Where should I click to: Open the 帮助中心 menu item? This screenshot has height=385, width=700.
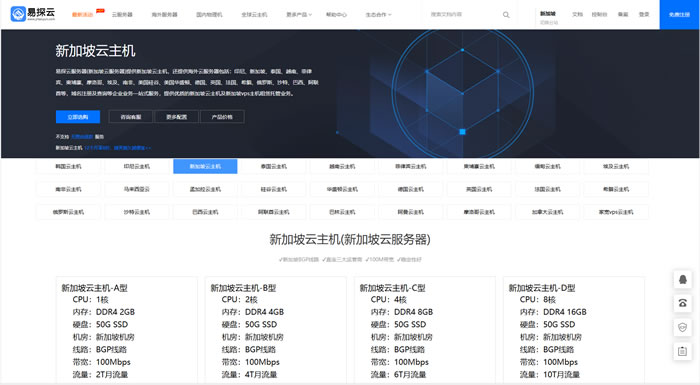(336, 15)
